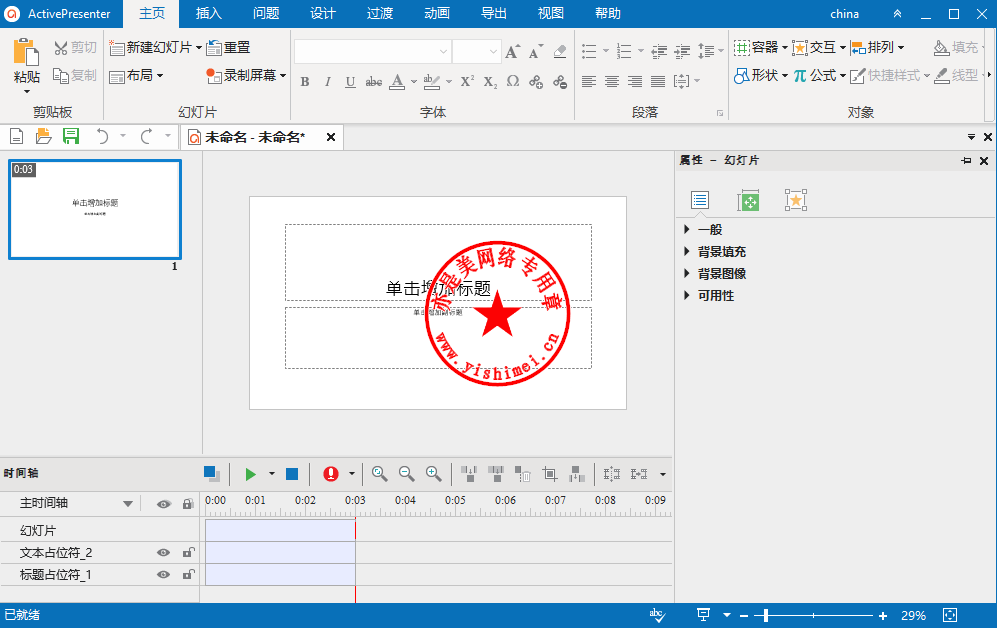Image resolution: width=997 pixels, height=628 pixels.
Task: Insert a symbol with the Omega icon
Action: pos(513,81)
